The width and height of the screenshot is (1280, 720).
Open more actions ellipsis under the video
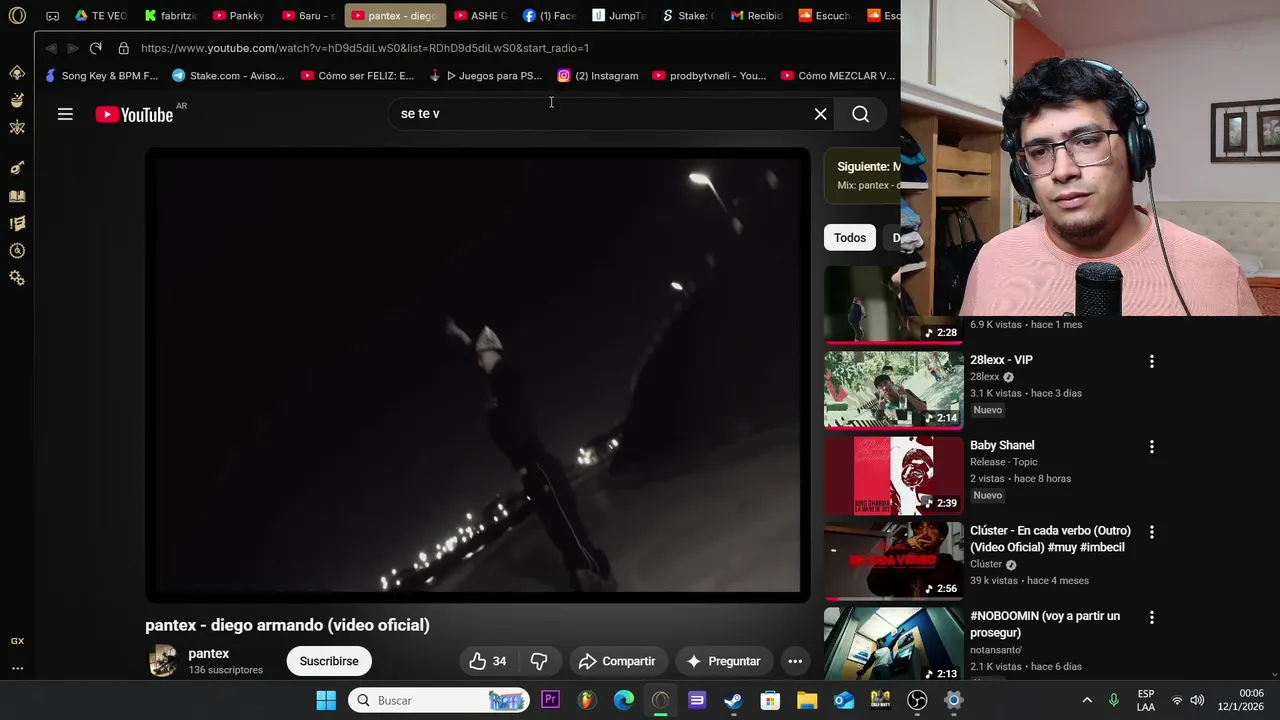[x=795, y=661]
